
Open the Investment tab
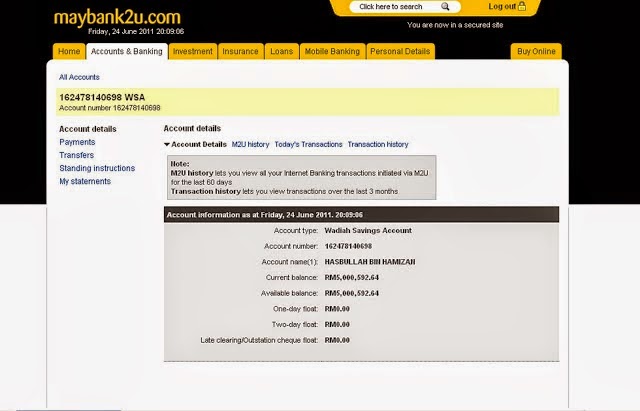click(193, 51)
